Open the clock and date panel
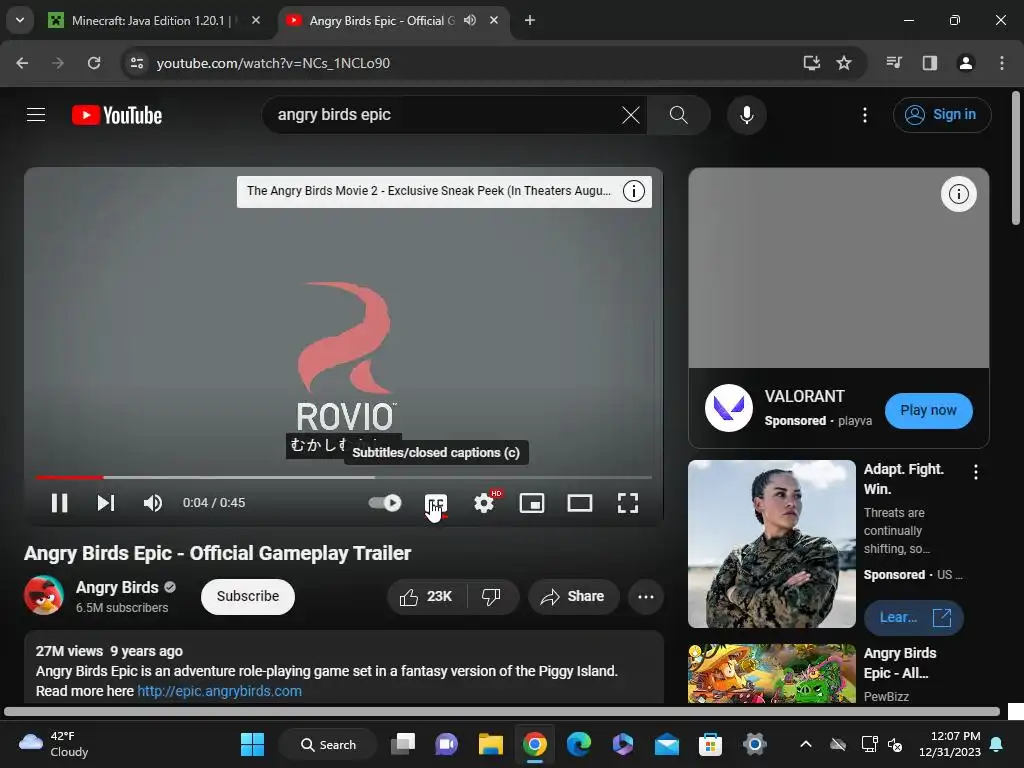1024x768 pixels. tap(950, 744)
